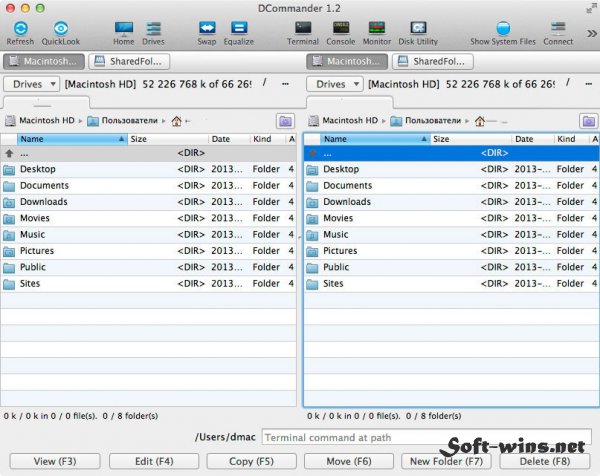Open left panel Drives dropdown
Viewport: 600px width, 476px height.
31,84
